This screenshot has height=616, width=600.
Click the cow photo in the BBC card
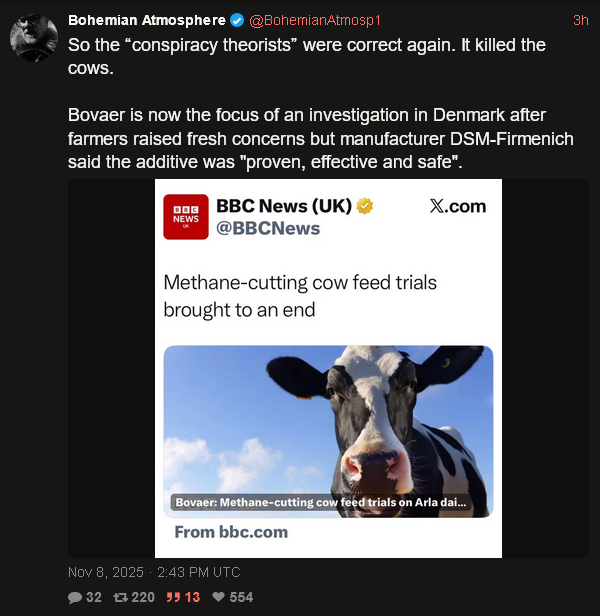click(x=328, y=420)
